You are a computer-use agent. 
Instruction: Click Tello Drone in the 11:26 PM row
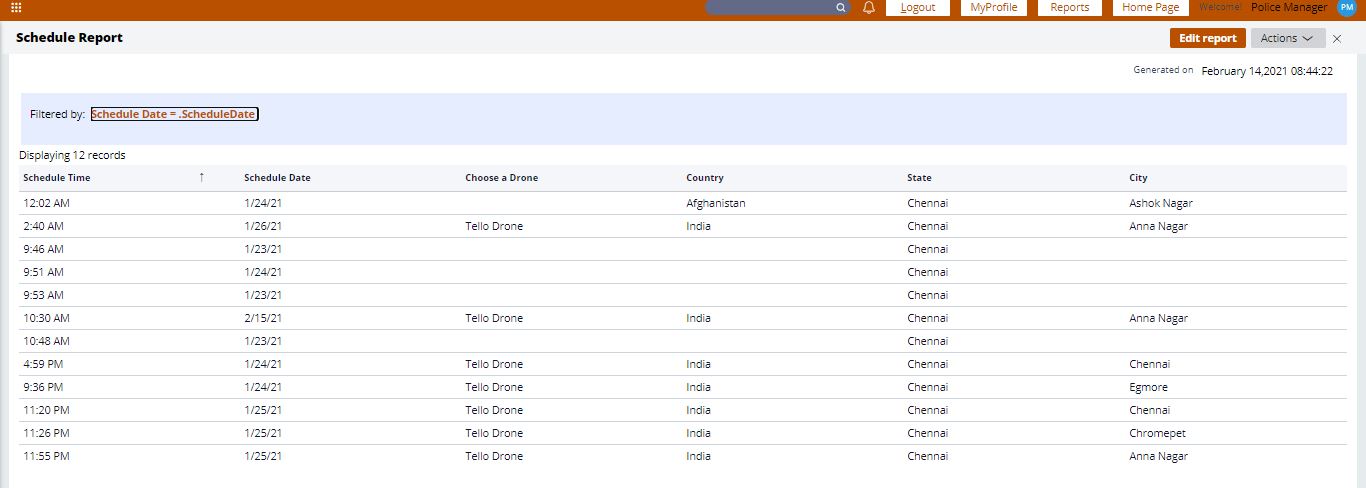tap(494, 433)
